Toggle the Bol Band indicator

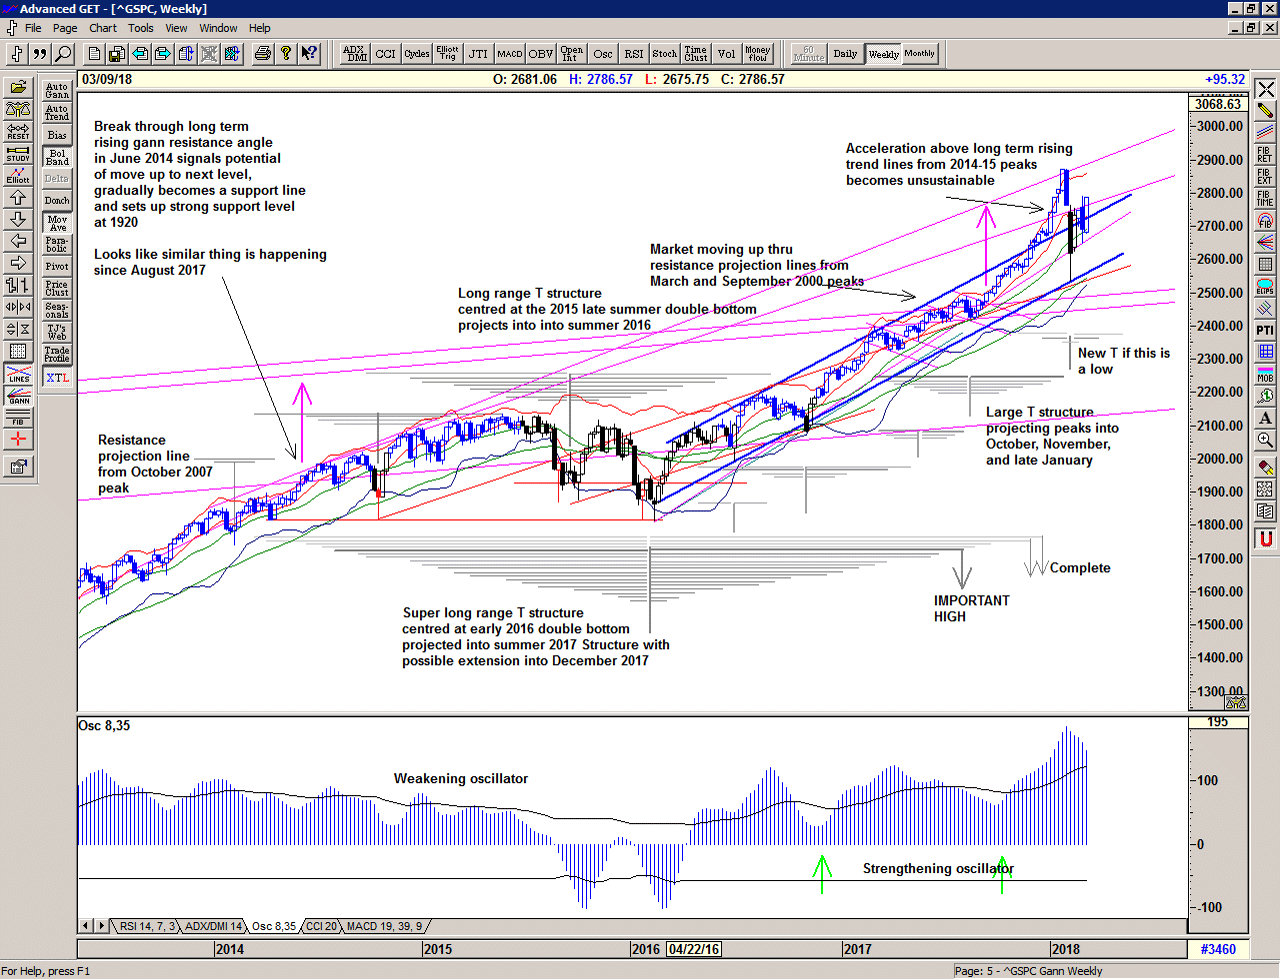pyautogui.click(x=57, y=157)
